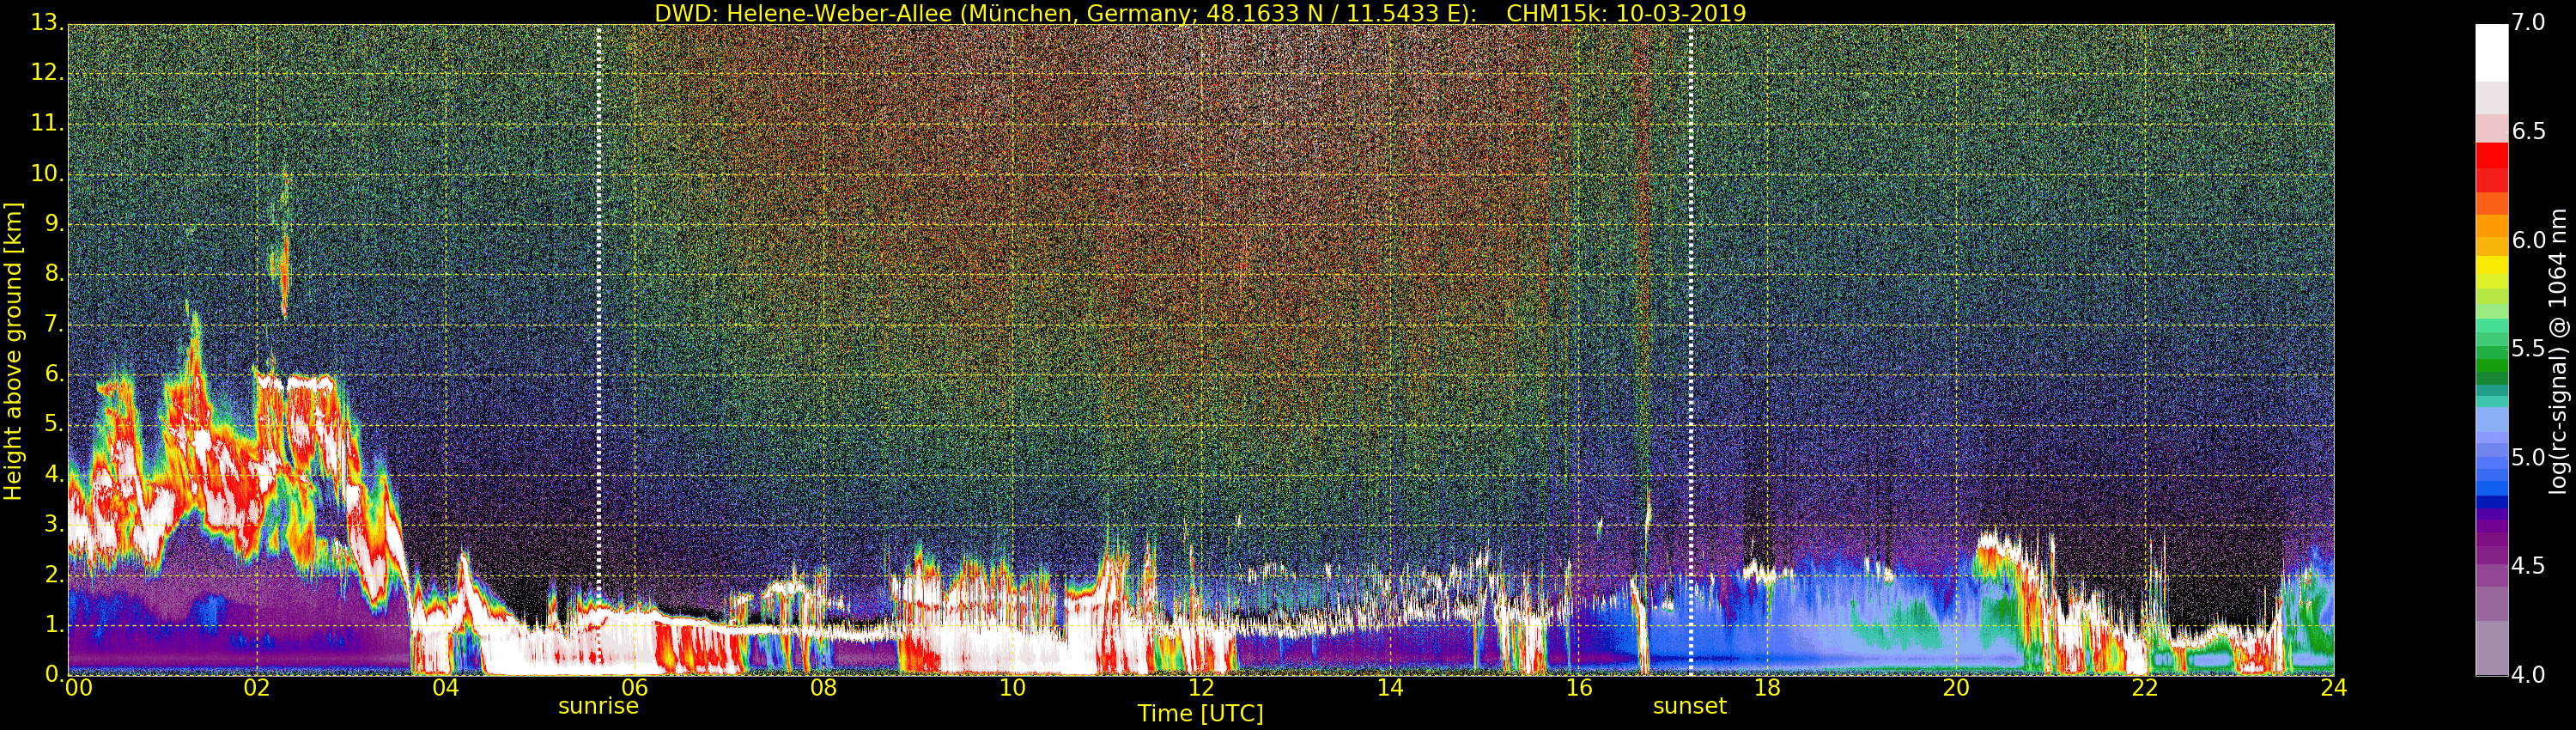Viewport: 2576px width, 730px height.
Task: Click the station title "DWD: Helene-Weber-Allee (München, Germany)"
Action: tap(1066, 13)
